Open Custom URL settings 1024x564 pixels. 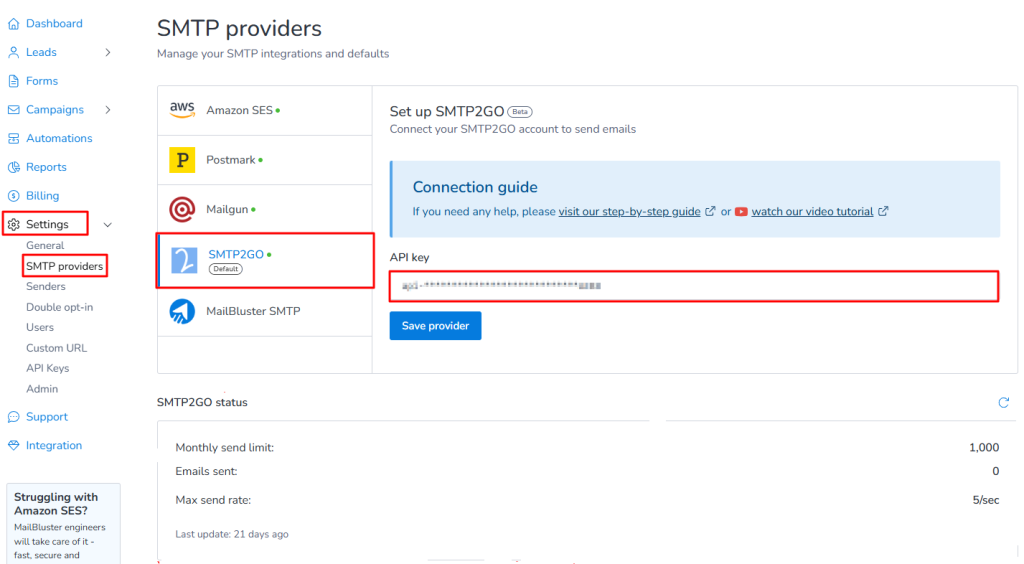(x=56, y=349)
